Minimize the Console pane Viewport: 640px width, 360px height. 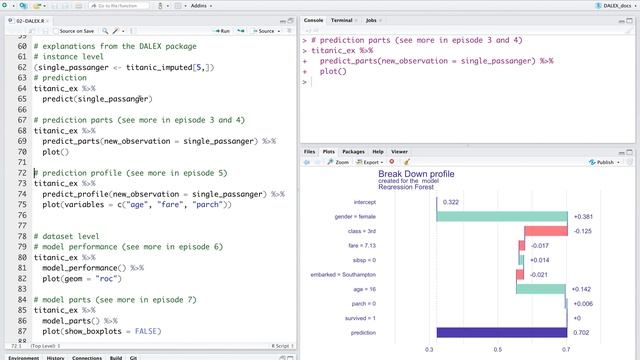tap(622, 21)
